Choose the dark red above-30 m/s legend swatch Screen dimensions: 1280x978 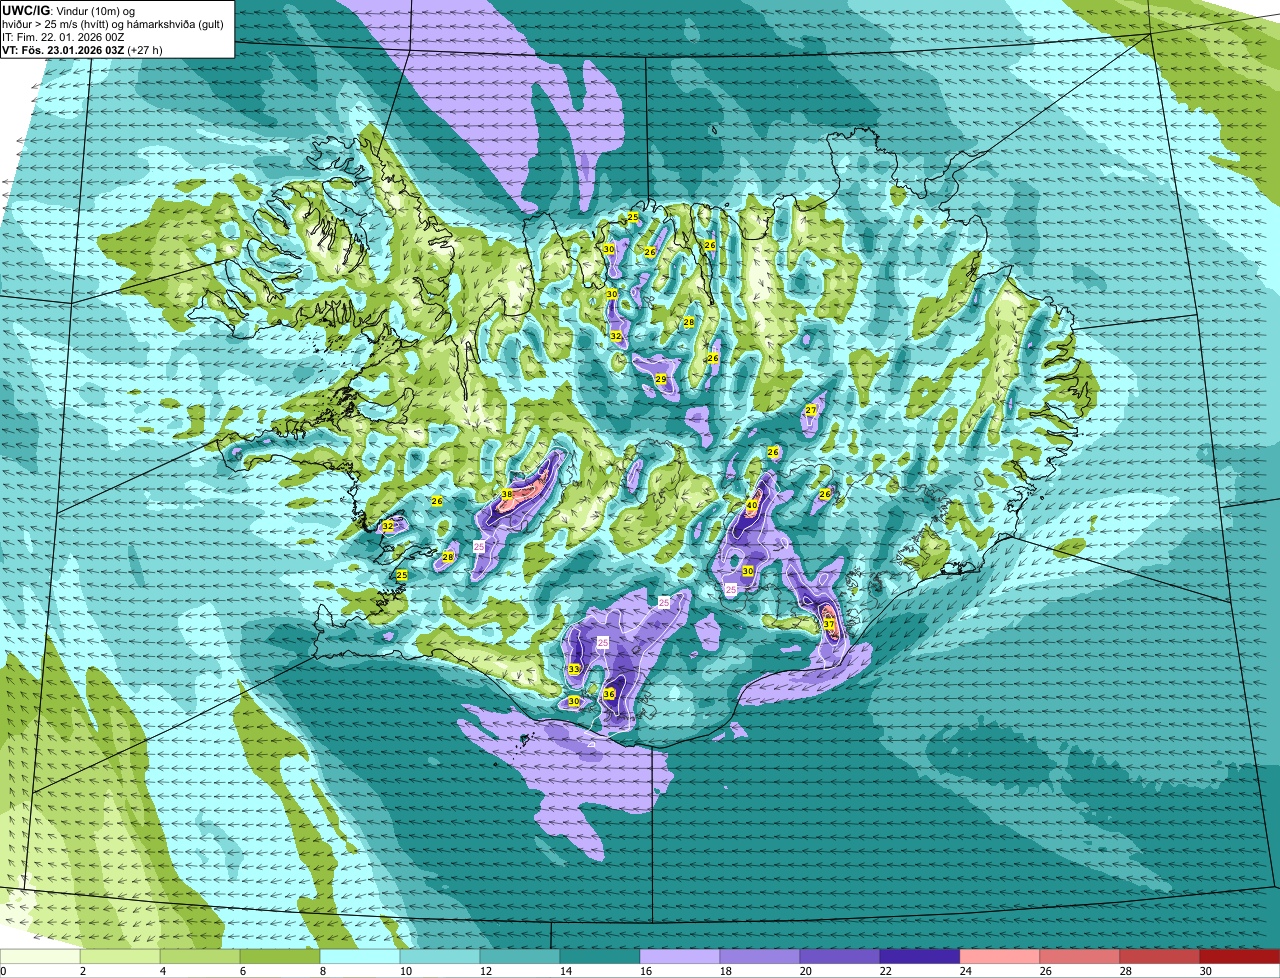coord(1240,956)
